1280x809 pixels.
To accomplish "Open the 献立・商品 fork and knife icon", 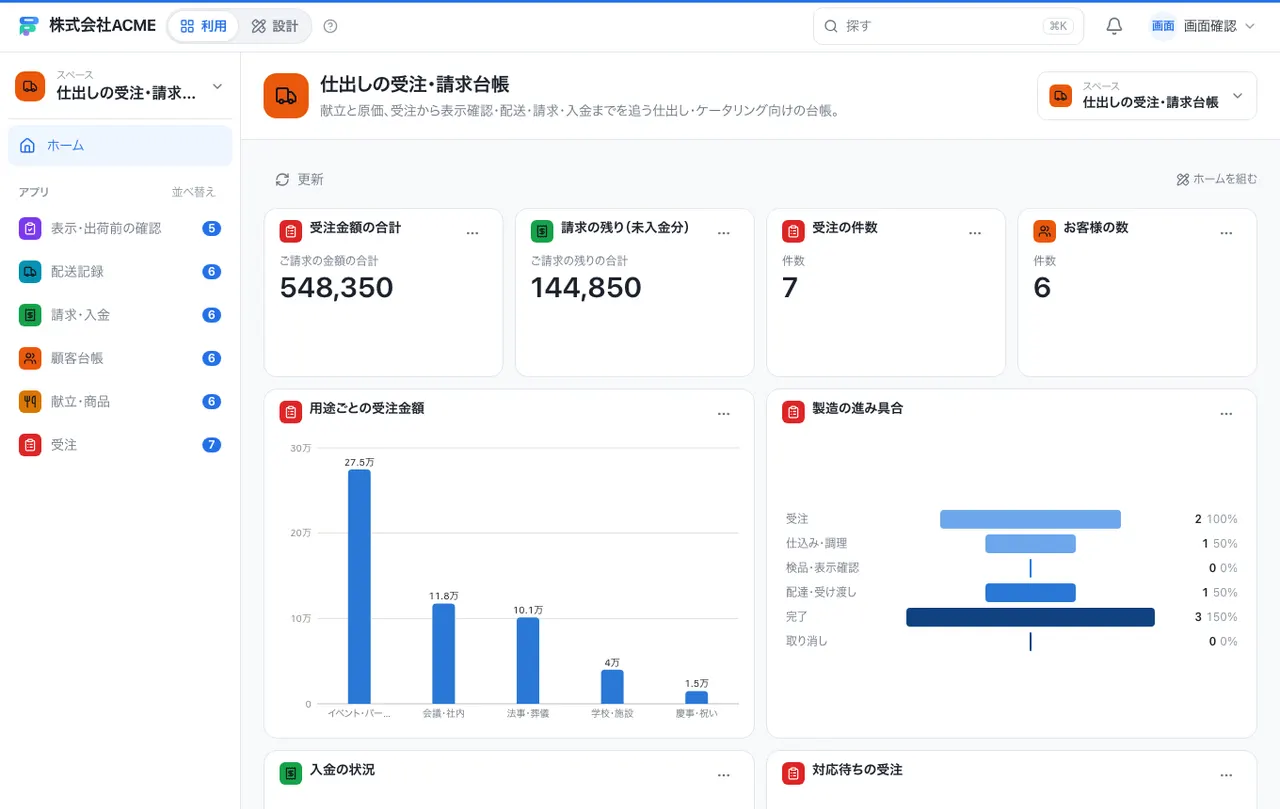I will tap(30, 401).
